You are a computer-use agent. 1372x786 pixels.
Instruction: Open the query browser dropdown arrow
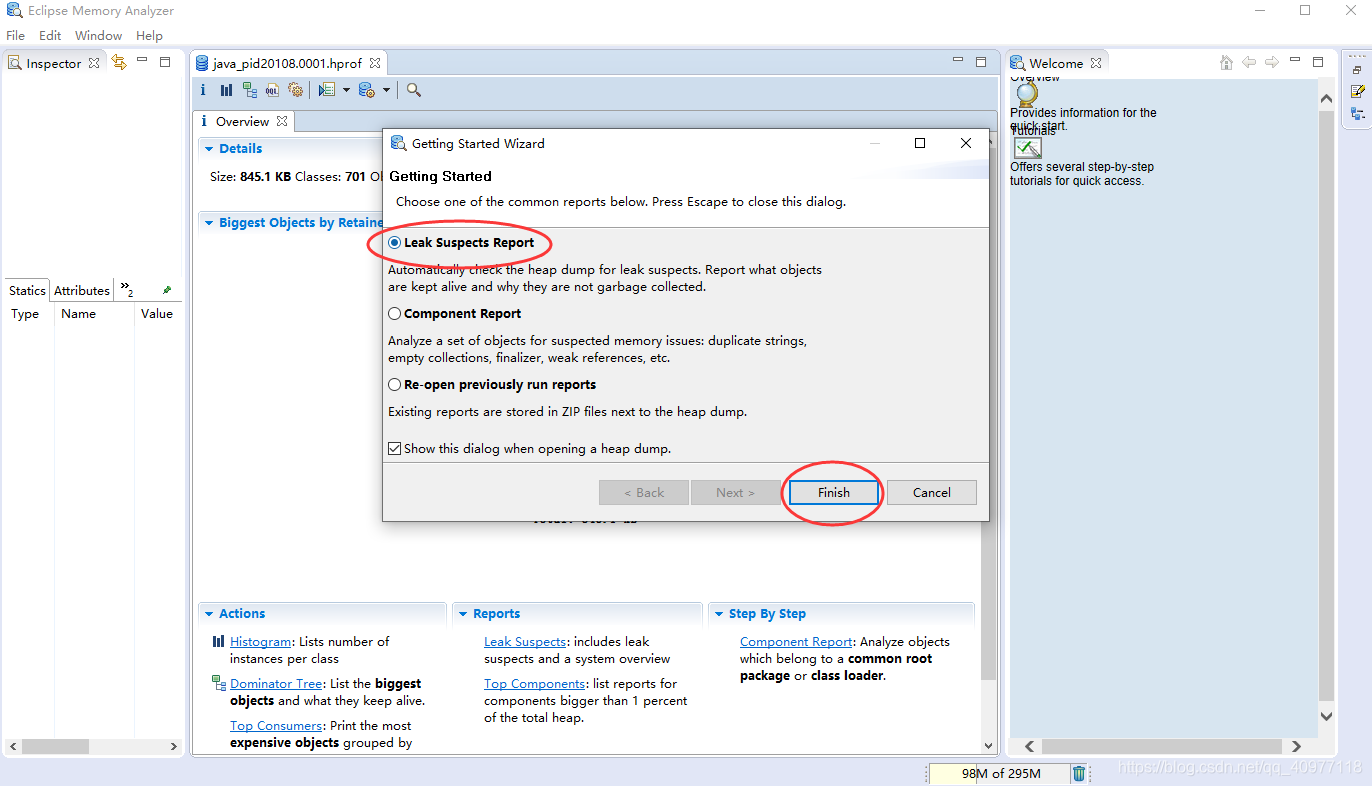coord(386,90)
